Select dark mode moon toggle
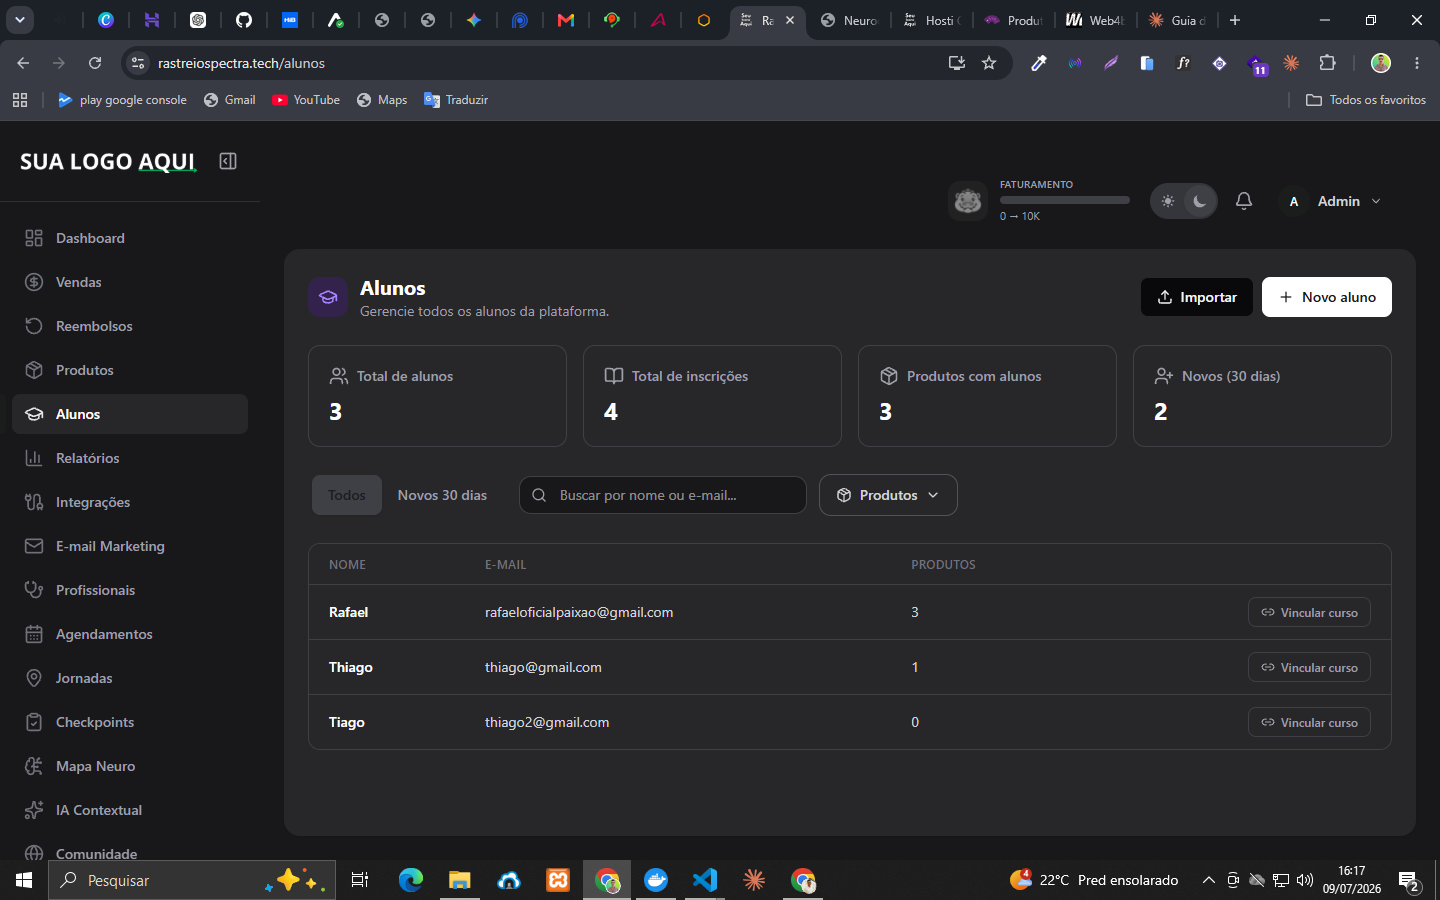 1200,201
